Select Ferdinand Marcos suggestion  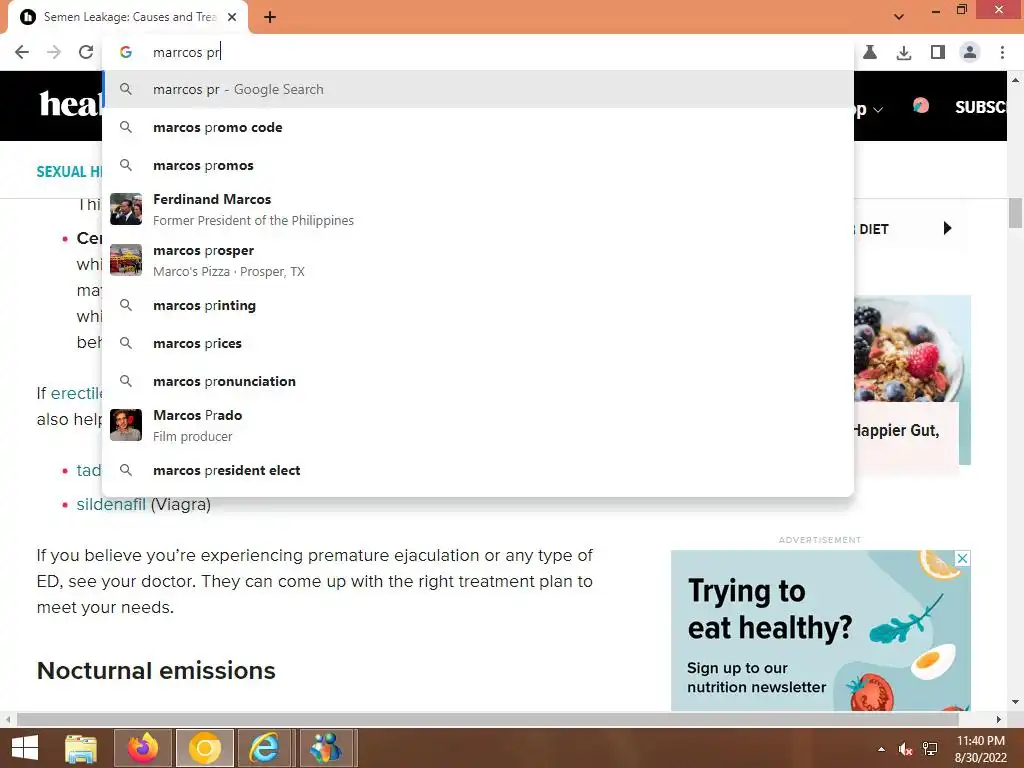(478, 210)
